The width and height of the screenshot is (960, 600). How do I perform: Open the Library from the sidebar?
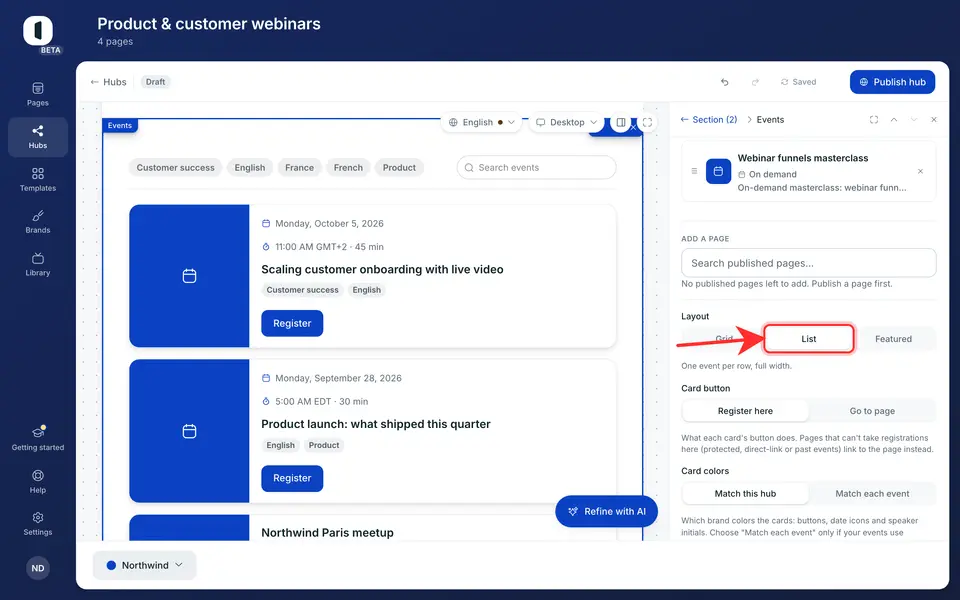37,264
